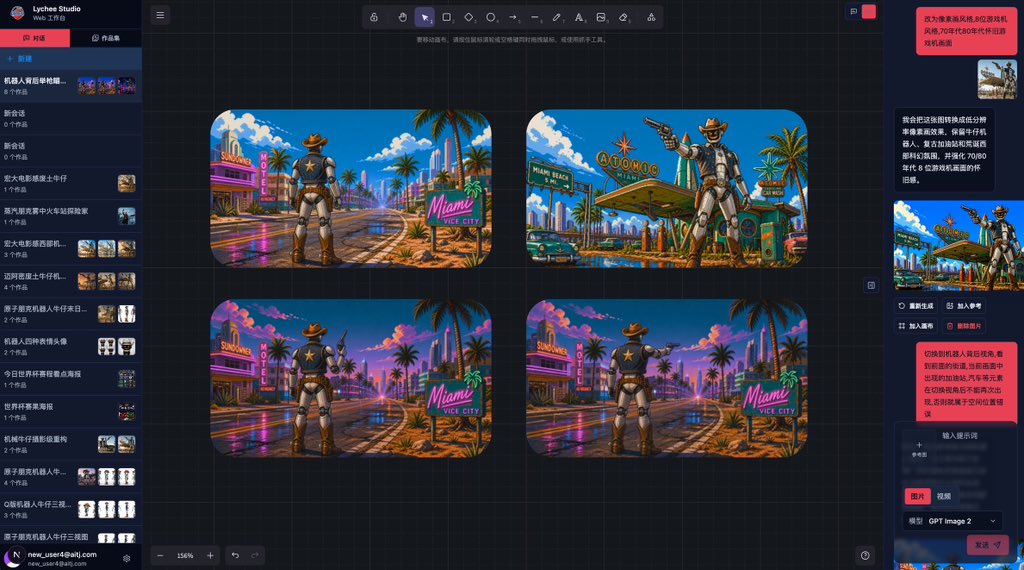Screen dimensions: 1024x570
Task: Redo the canvas action
Action: coord(255,556)
